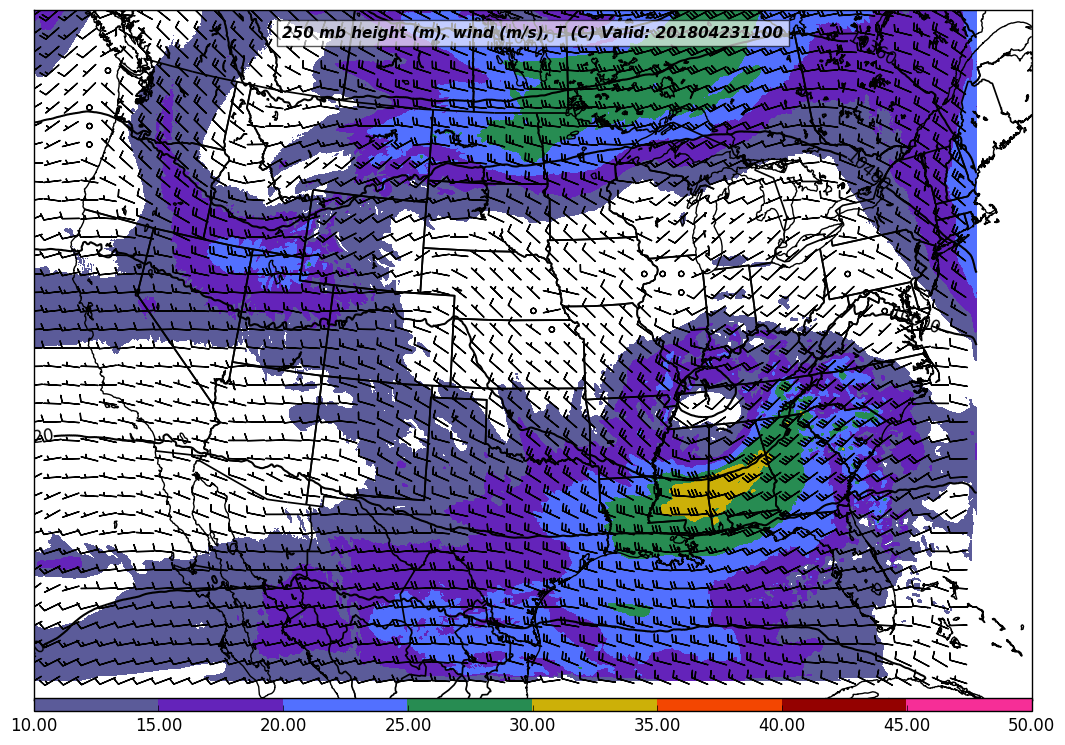Click the orange-red 35–40 colorbar segment
Viewport: 1065px width, 745px height.
click(x=719, y=705)
